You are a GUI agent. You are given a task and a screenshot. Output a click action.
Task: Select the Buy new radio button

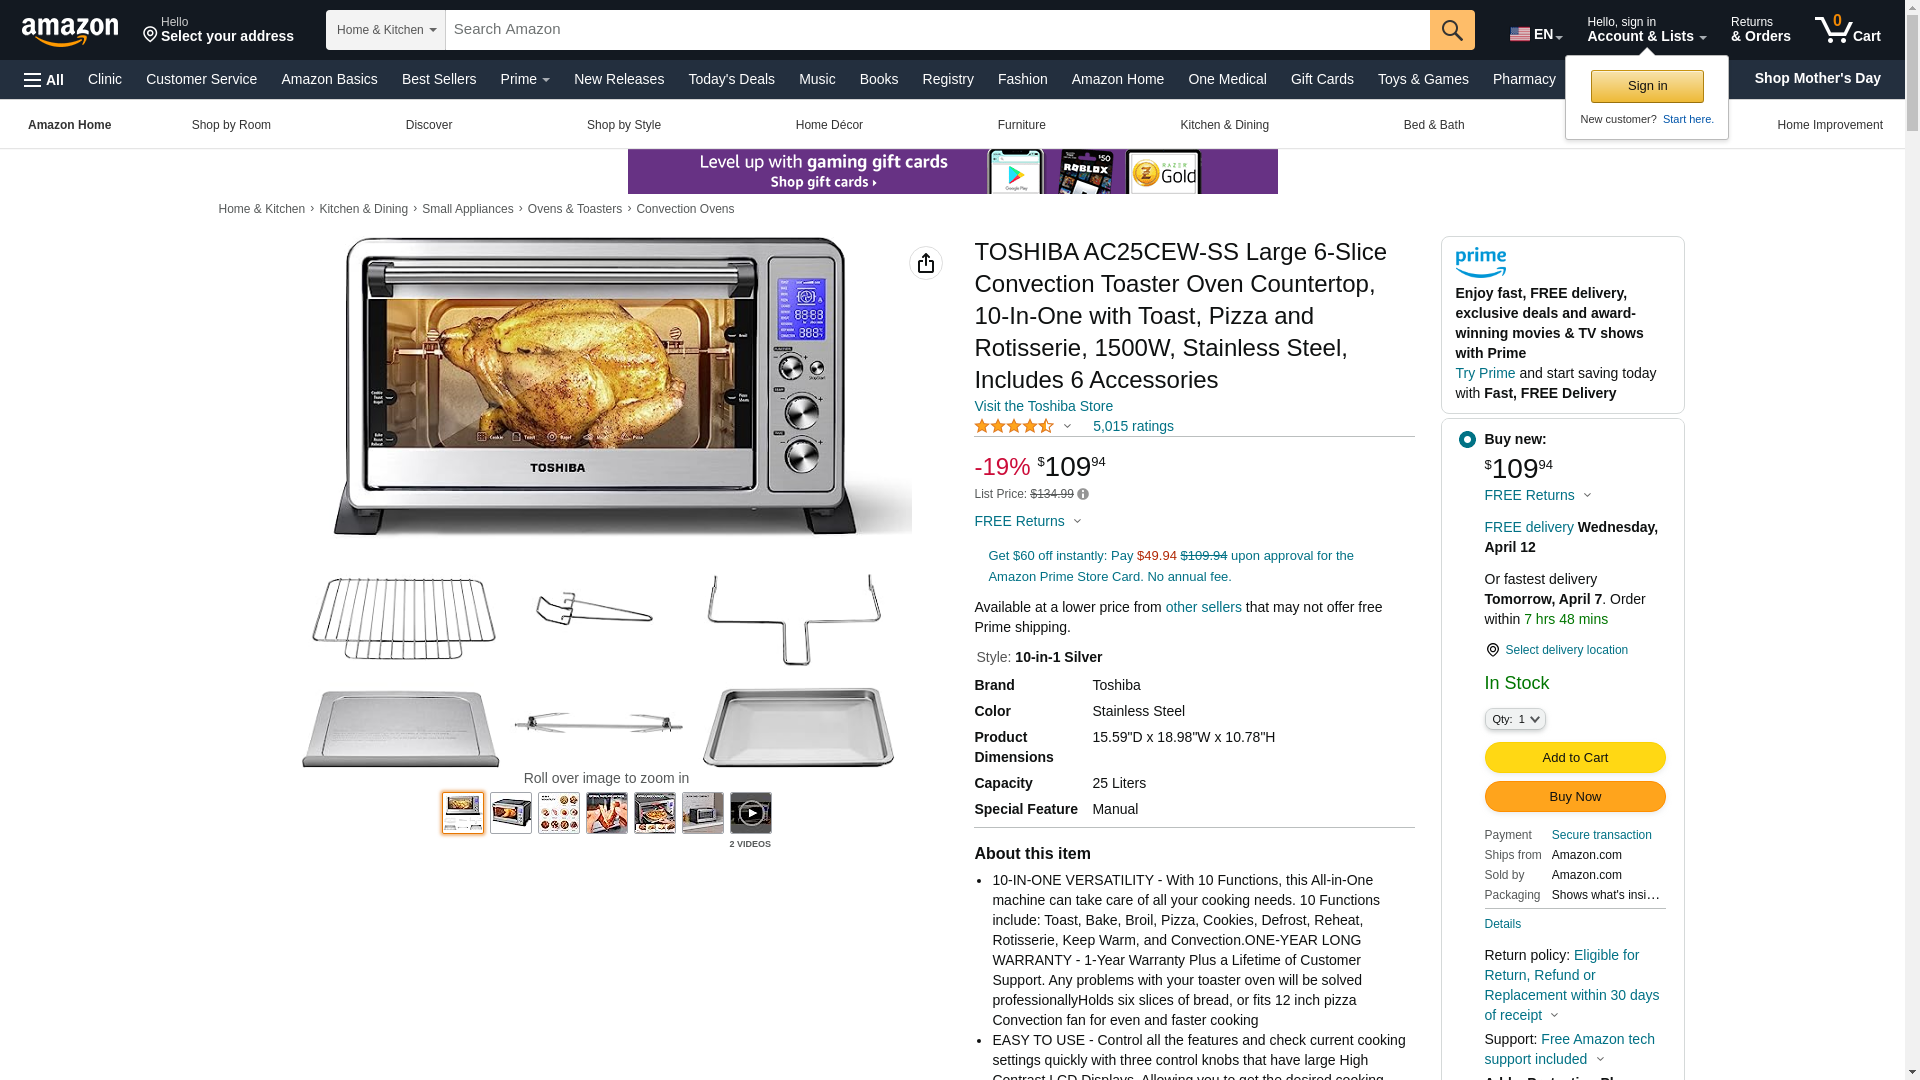point(1467,440)
